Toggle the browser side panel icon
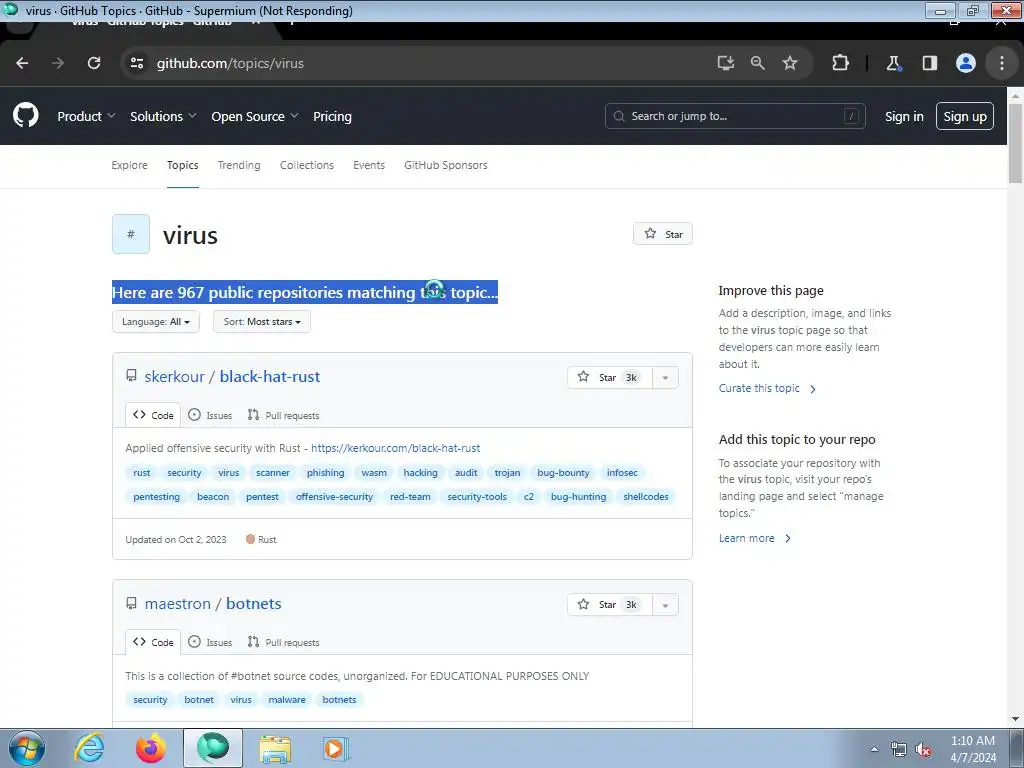Screen dimensions: 1024x768 point(929,63)
